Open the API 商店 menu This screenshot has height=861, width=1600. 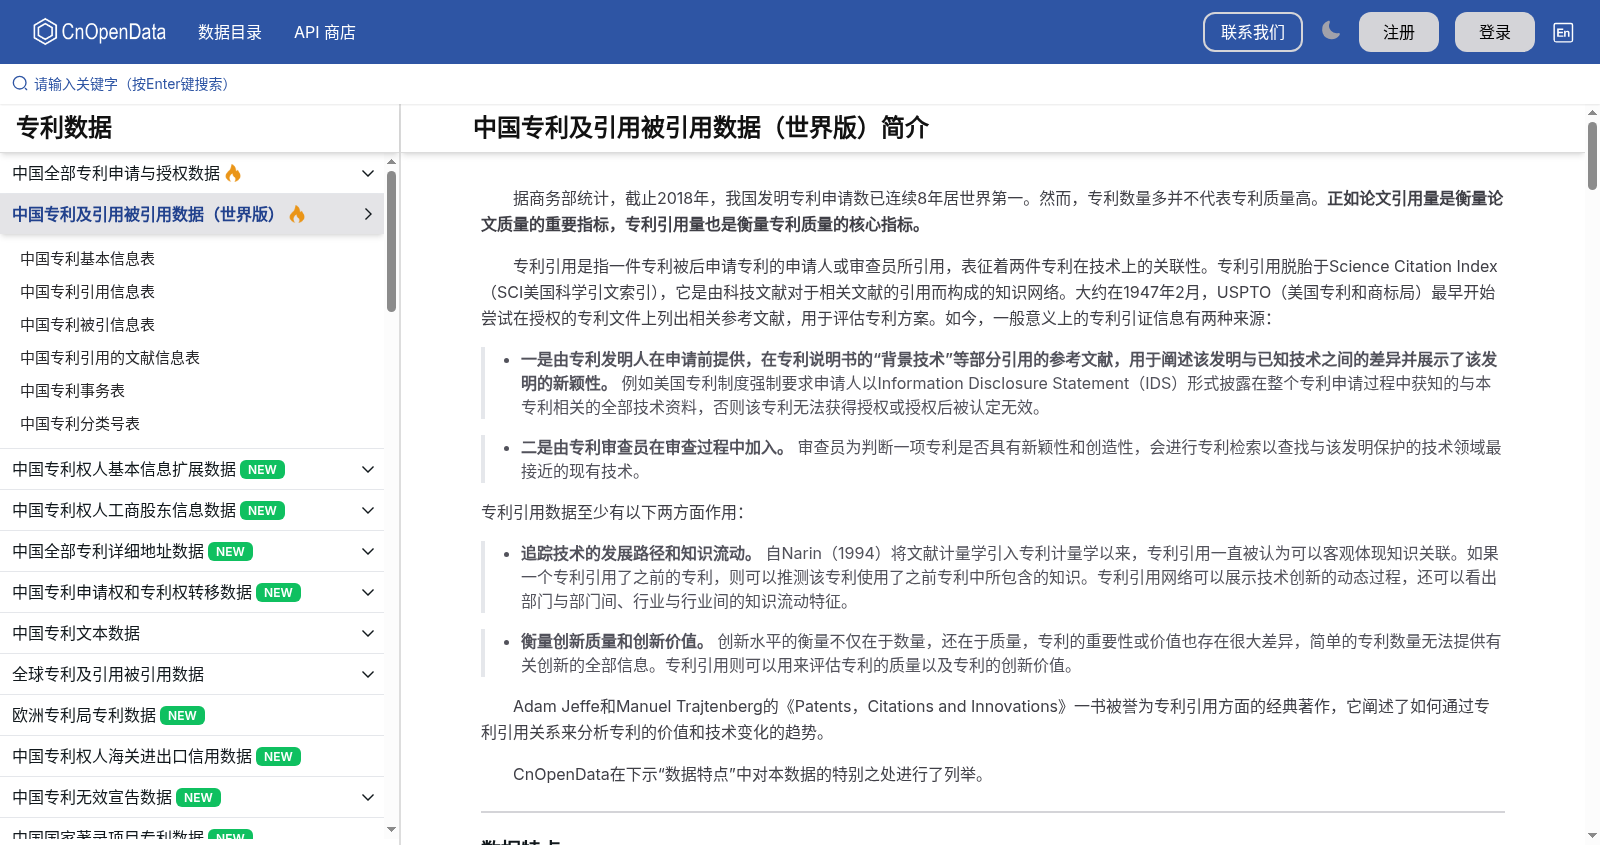tap(325, 32)
